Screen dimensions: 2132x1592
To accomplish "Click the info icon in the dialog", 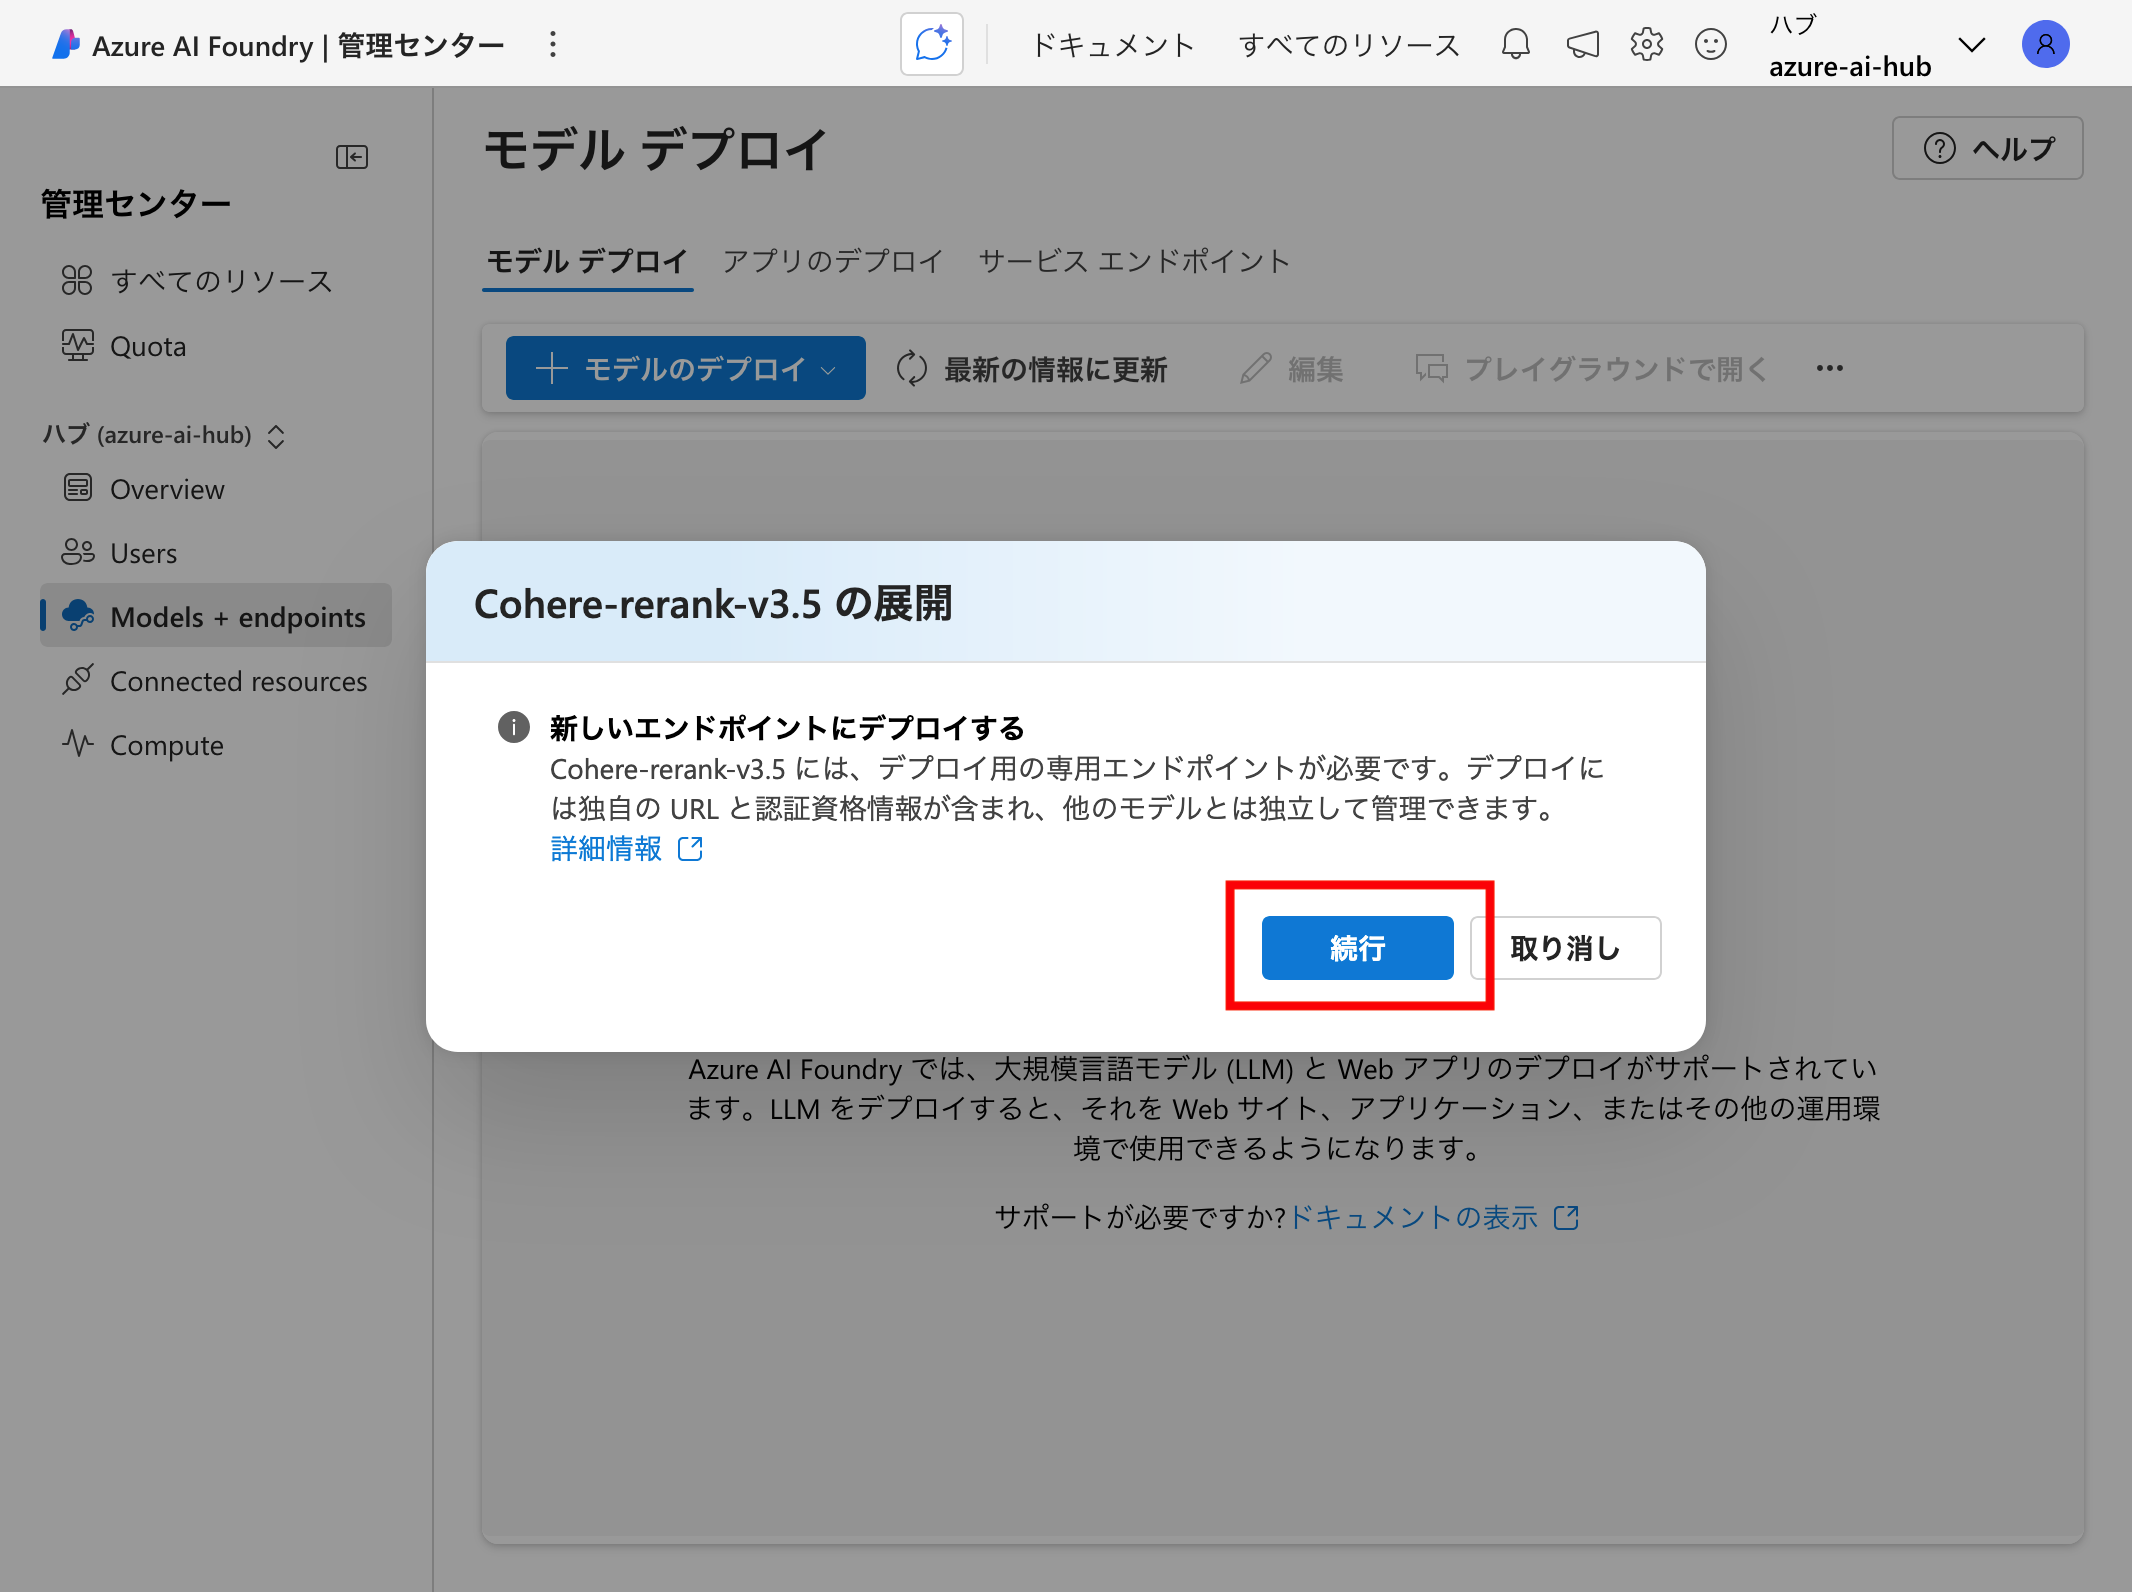I will coord(513,727).
